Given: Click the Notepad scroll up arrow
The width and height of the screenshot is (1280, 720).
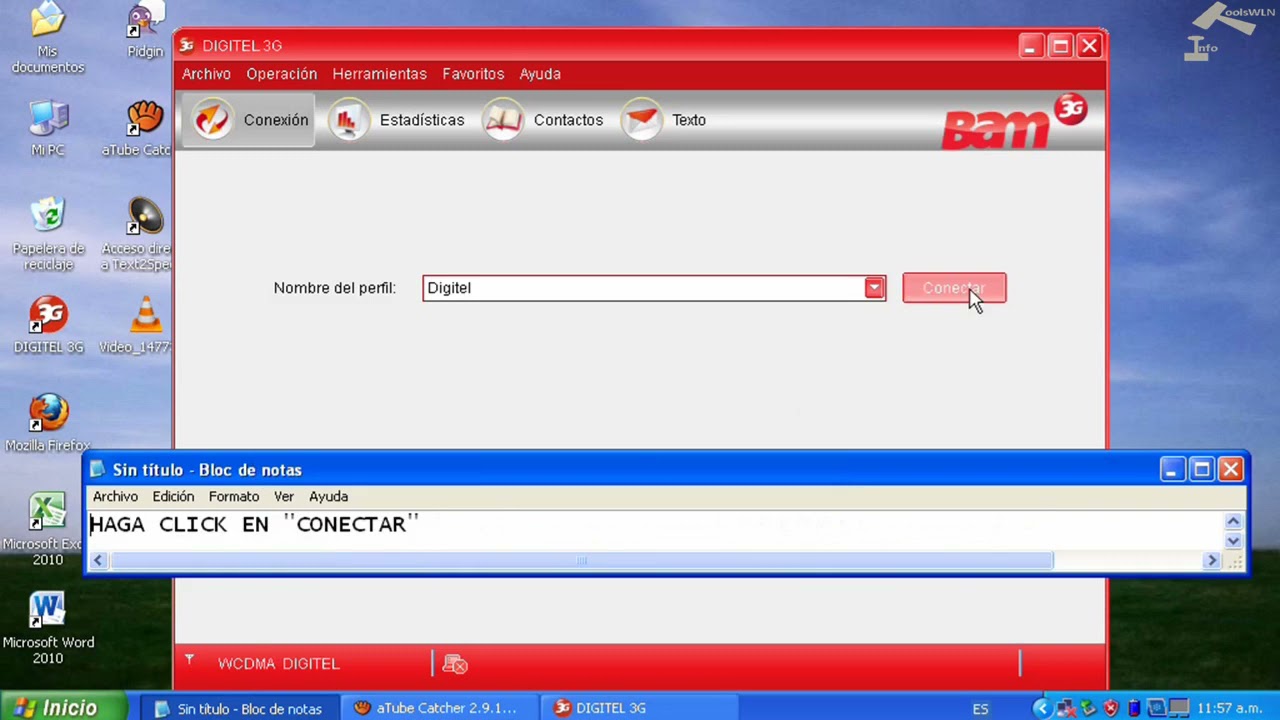Looking at the screenshot, I should pyautogui.click(x=1233, y=521).
